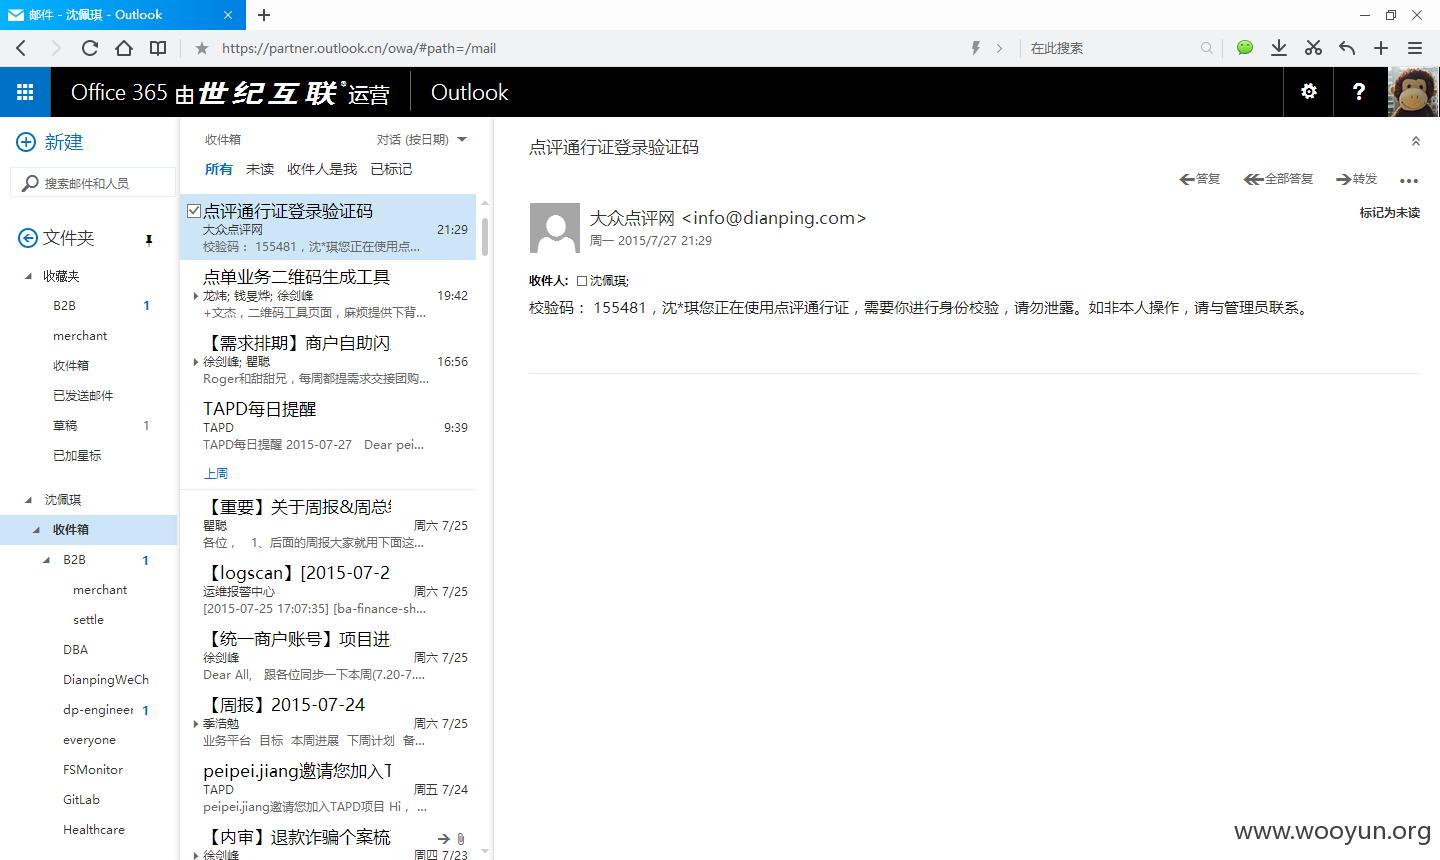Open the browser downloads icon
Image resolution: width=1440 pixels, height=860 pixels.
click(x=1279, y=48)
